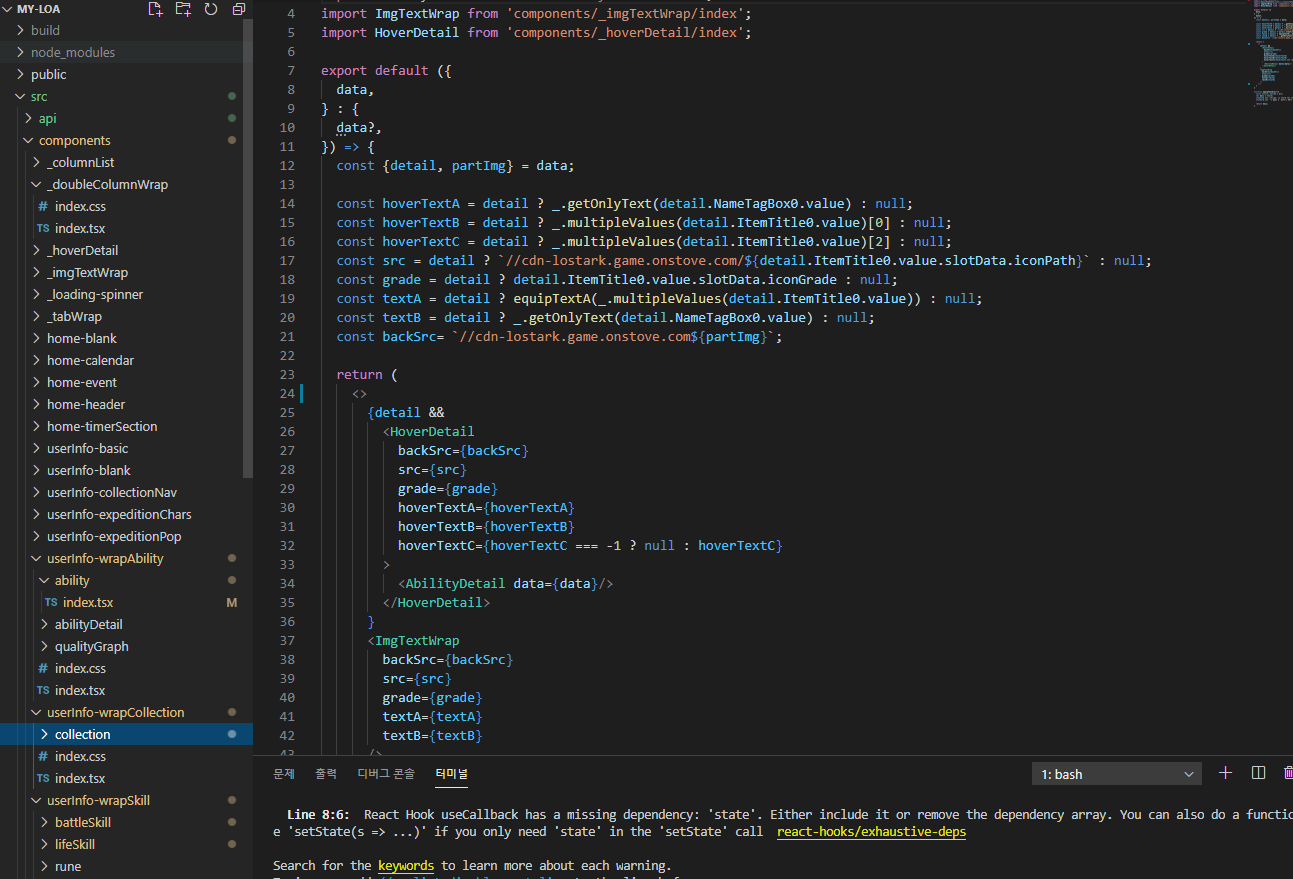
Task: Expand the _imgTextWrap folder
Action: [x=124, y=272]
